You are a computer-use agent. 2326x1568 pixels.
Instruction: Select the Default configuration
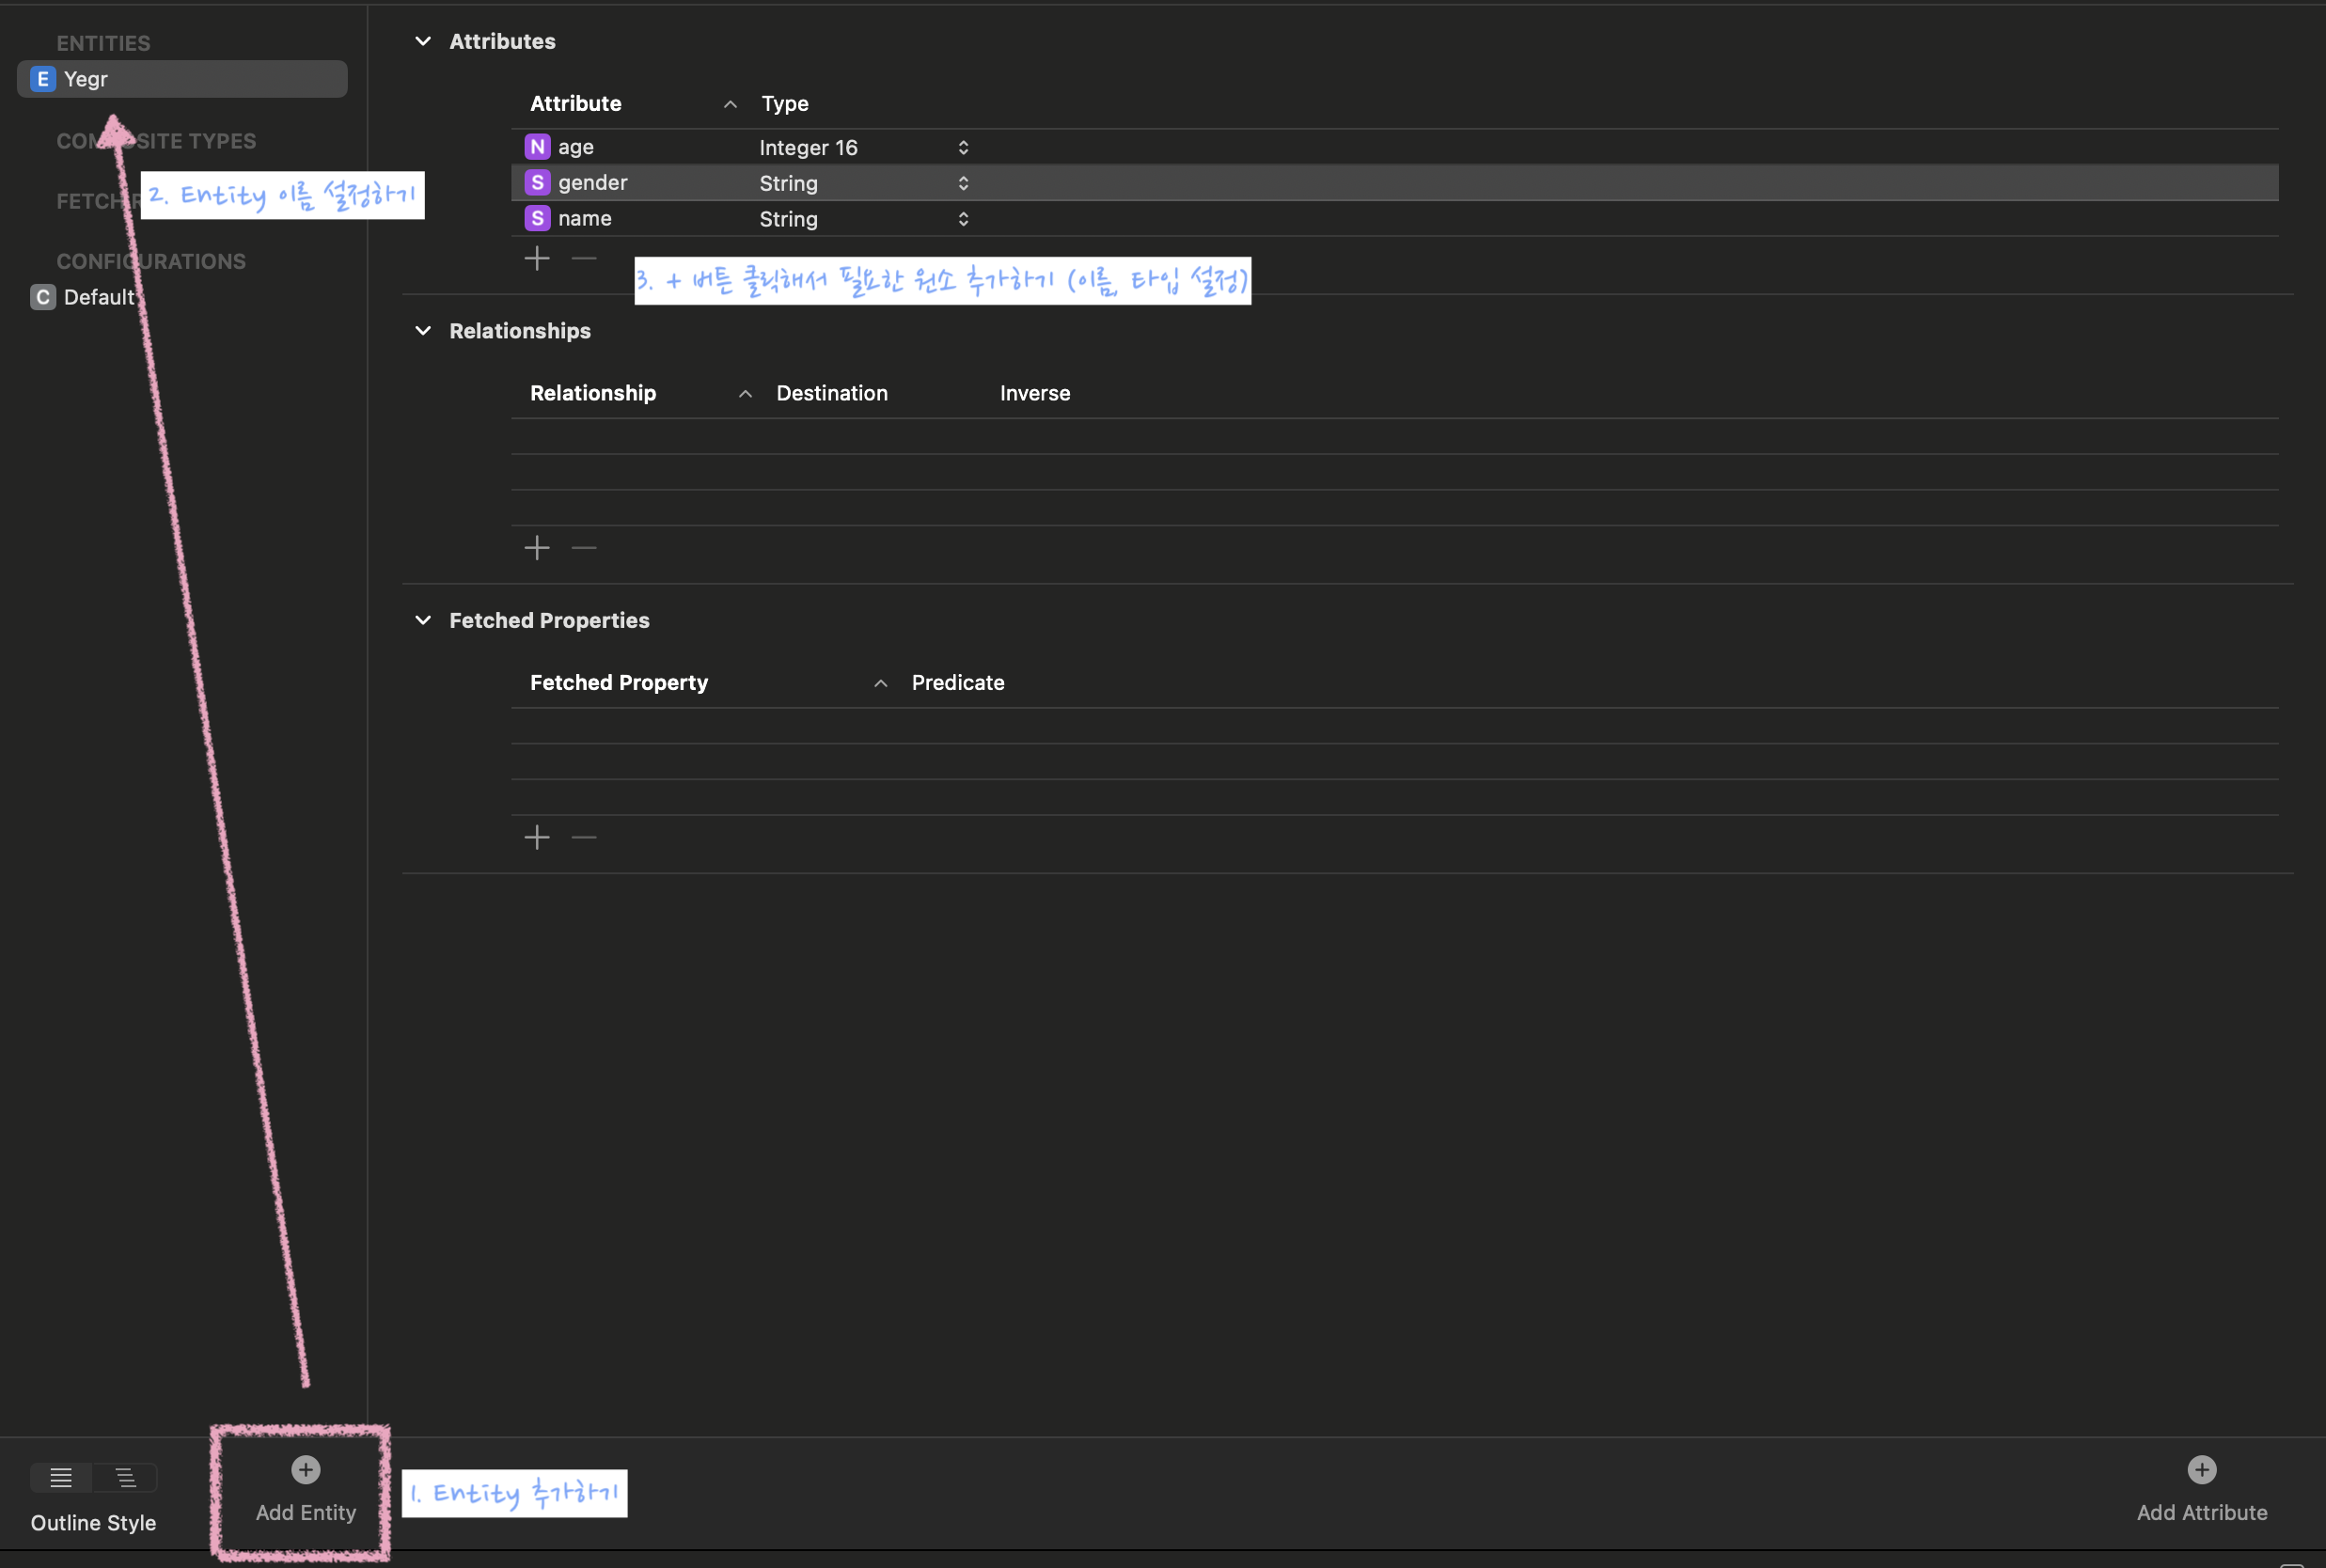pyautogui.click(x=98, y=297)
